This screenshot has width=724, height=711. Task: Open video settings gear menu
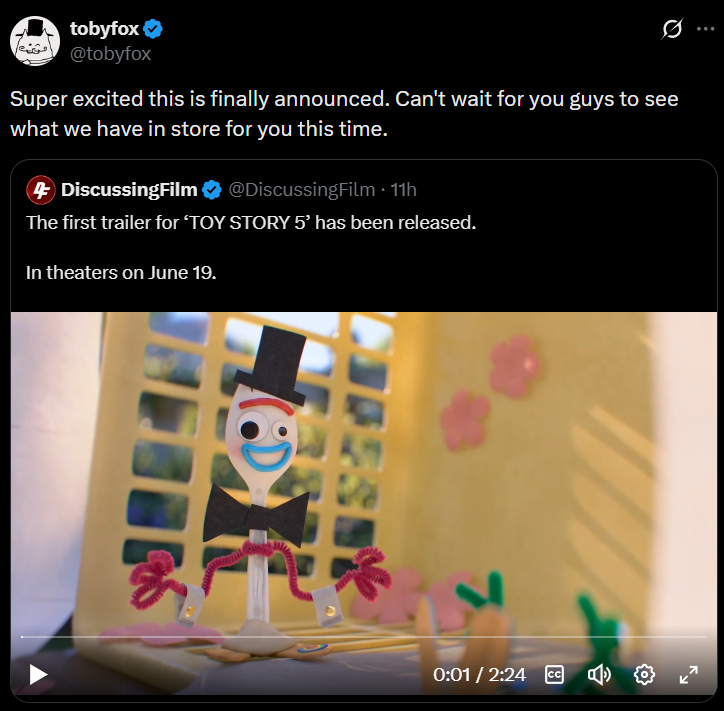644,675
